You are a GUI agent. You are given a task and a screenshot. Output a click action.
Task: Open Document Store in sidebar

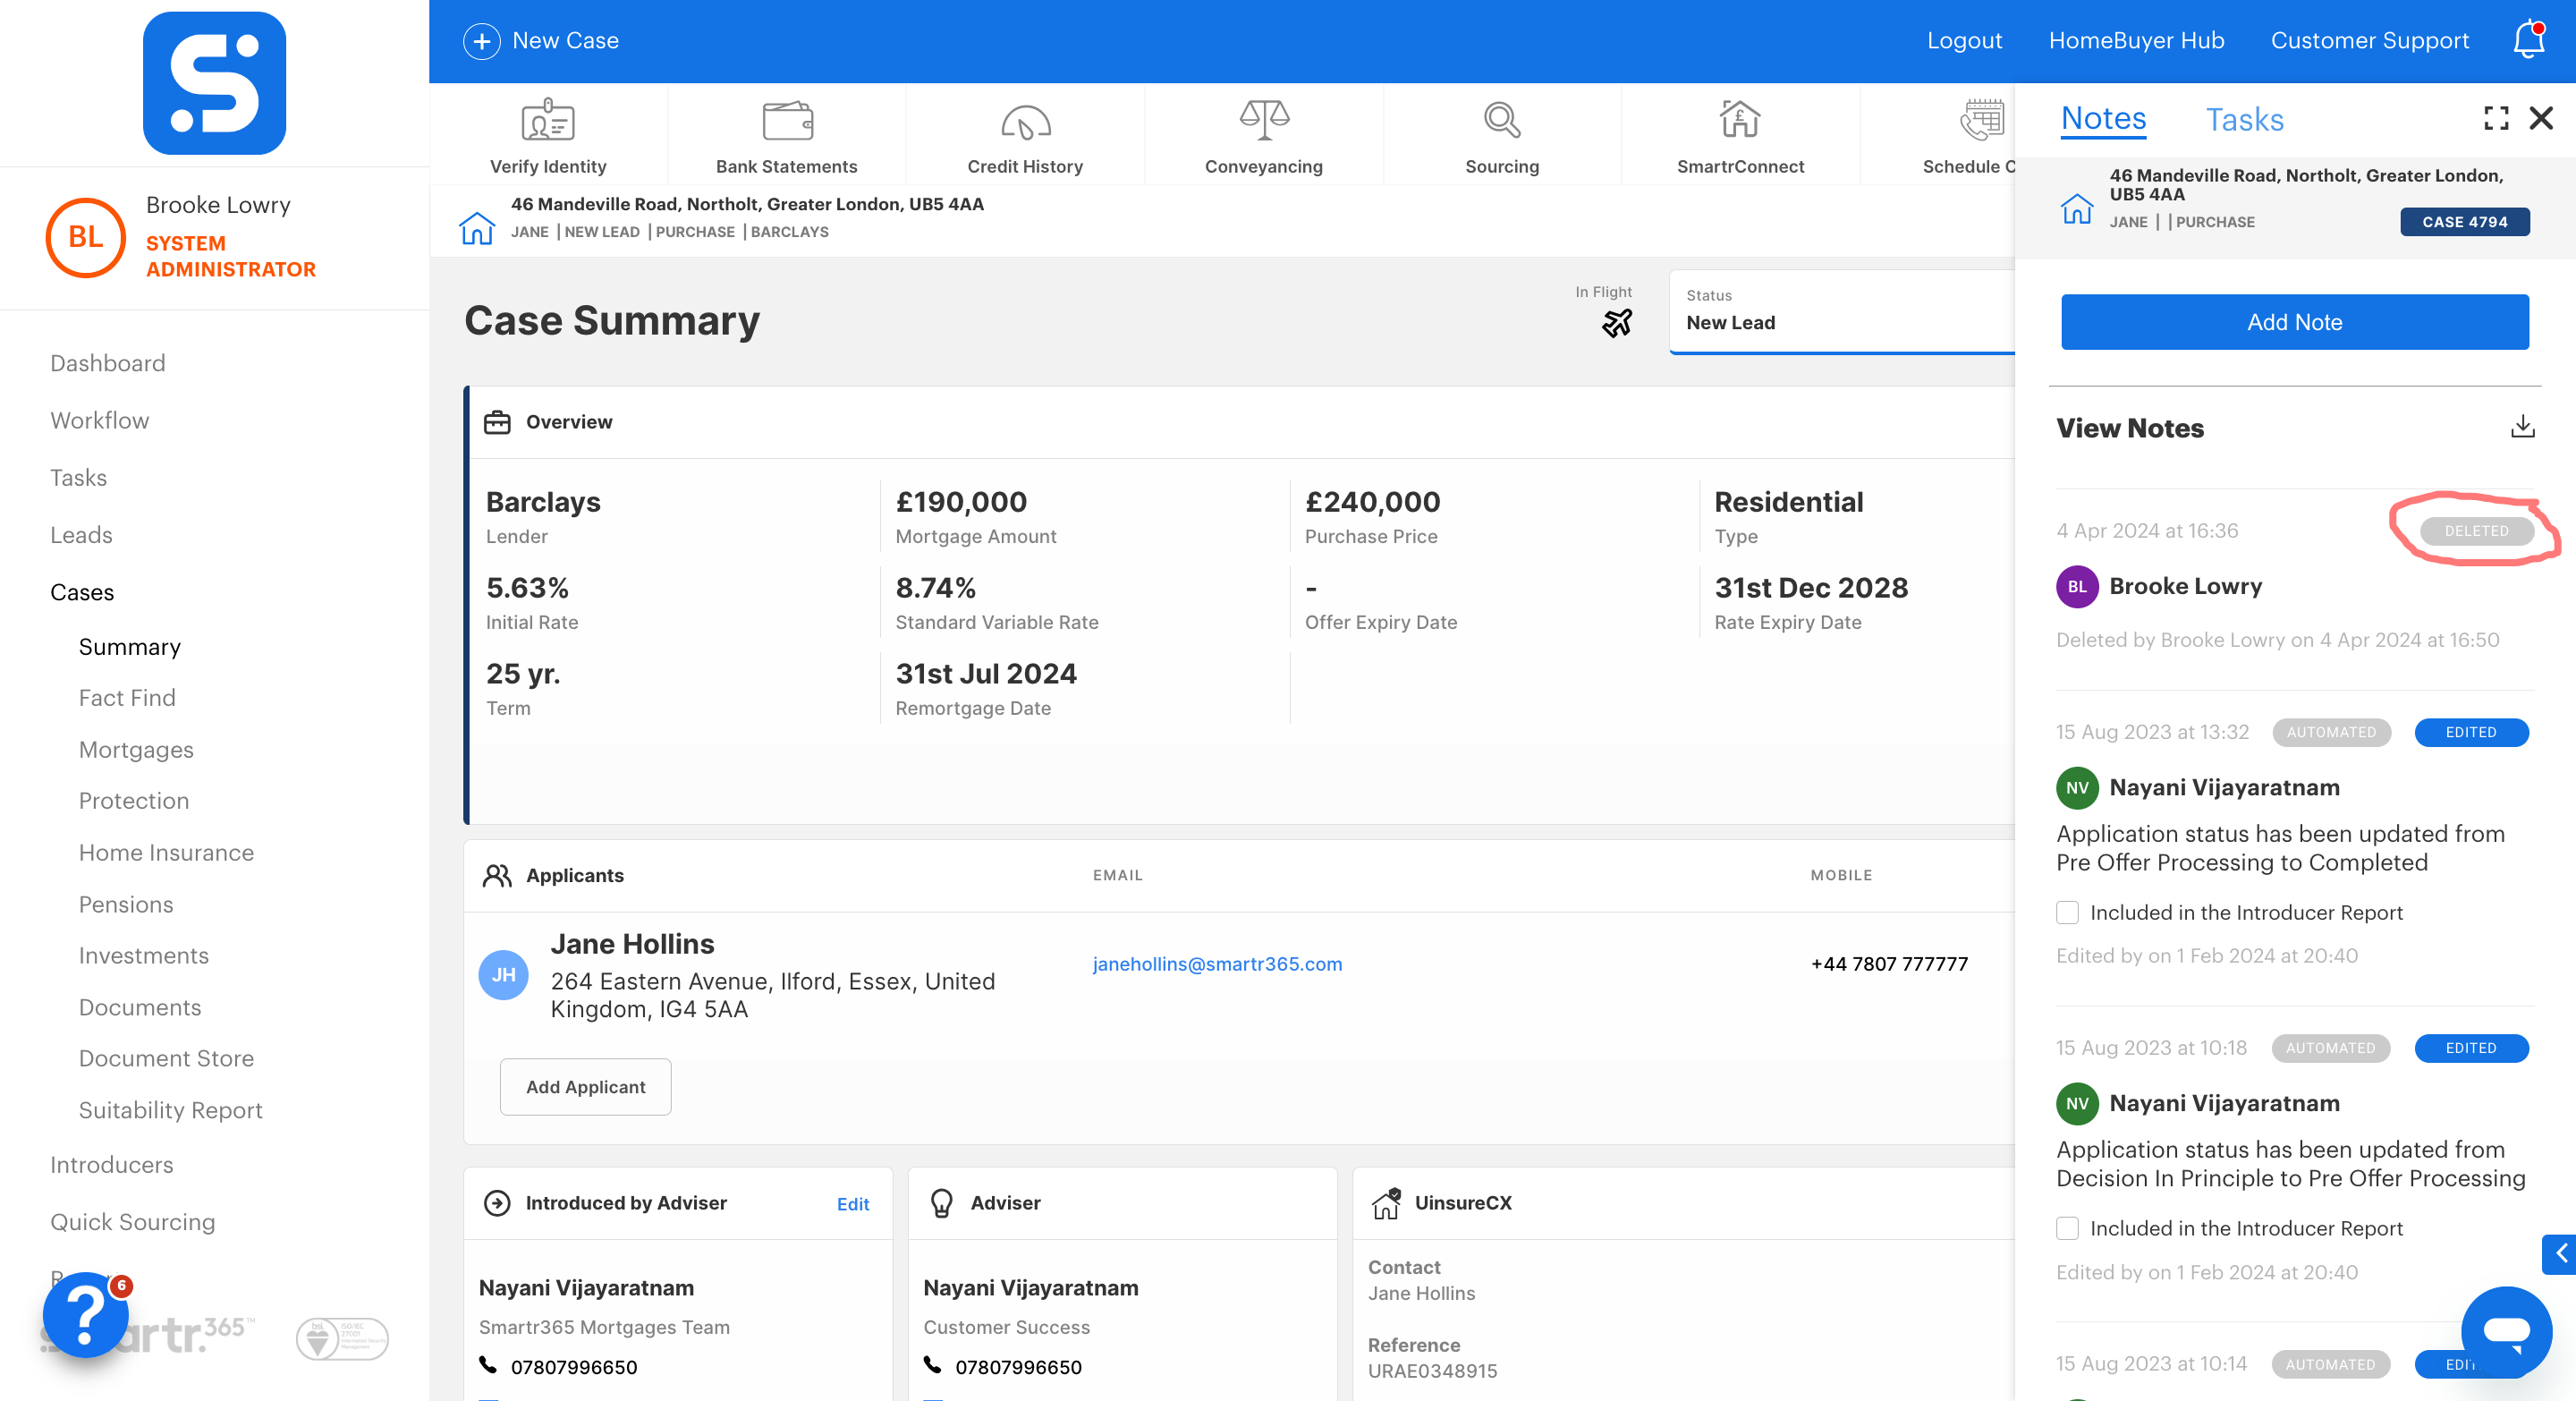(166, 1058)
